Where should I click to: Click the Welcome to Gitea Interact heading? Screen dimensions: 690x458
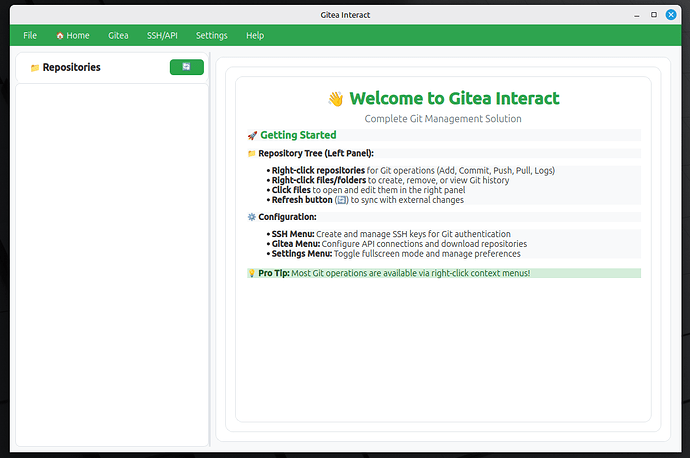tap(455, 98)
